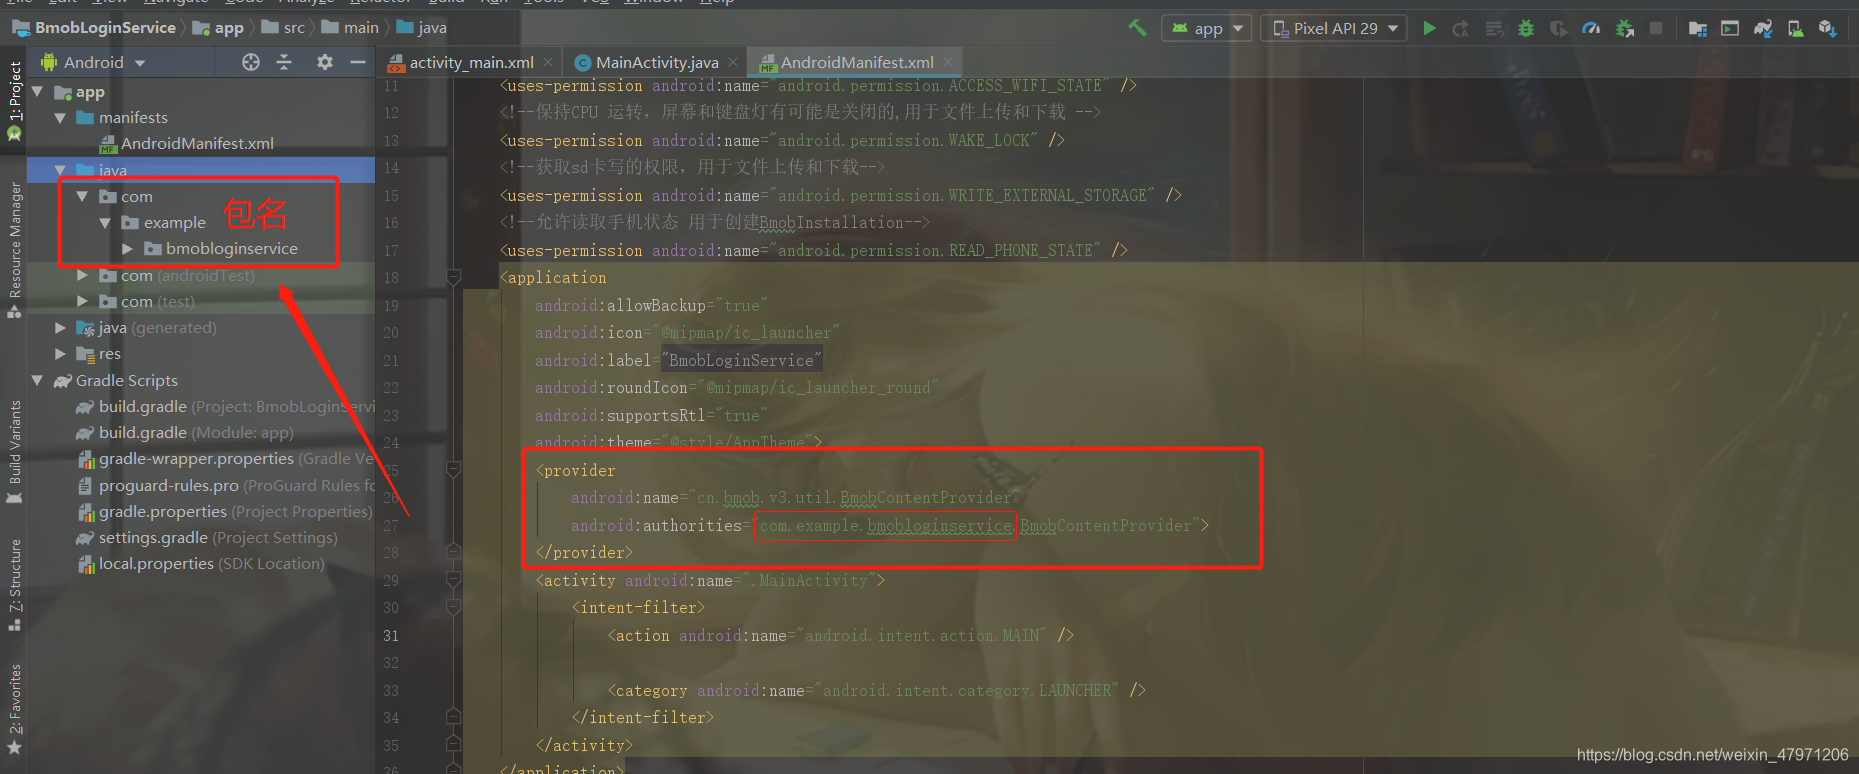Image resolution: width=1859 pixels, height=774 pixels.
Task: Expand the com (test) package
Action: [x=82, y=301]
